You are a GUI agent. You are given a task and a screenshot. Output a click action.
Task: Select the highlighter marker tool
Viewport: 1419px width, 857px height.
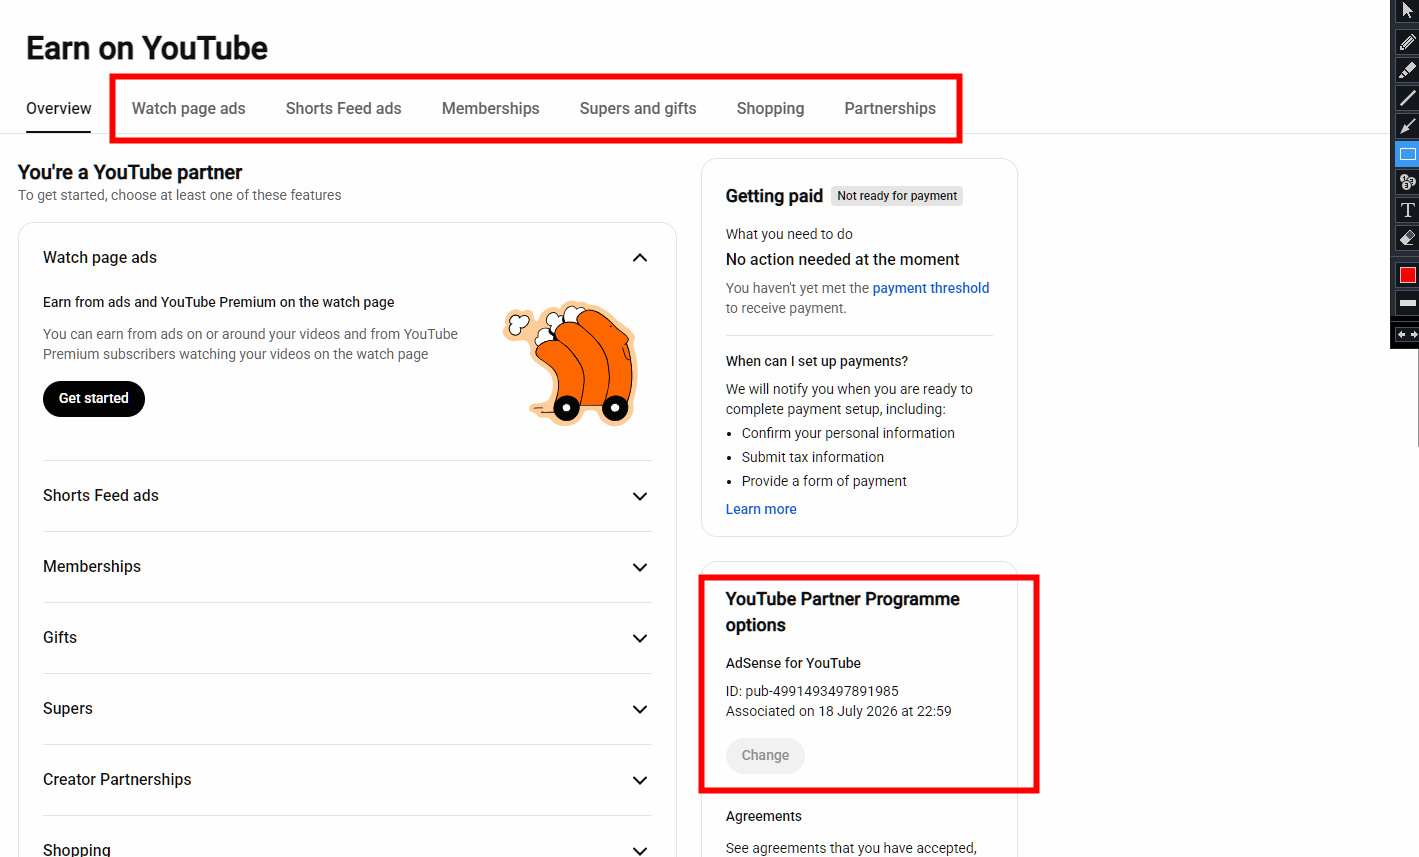pos(1407,70)
